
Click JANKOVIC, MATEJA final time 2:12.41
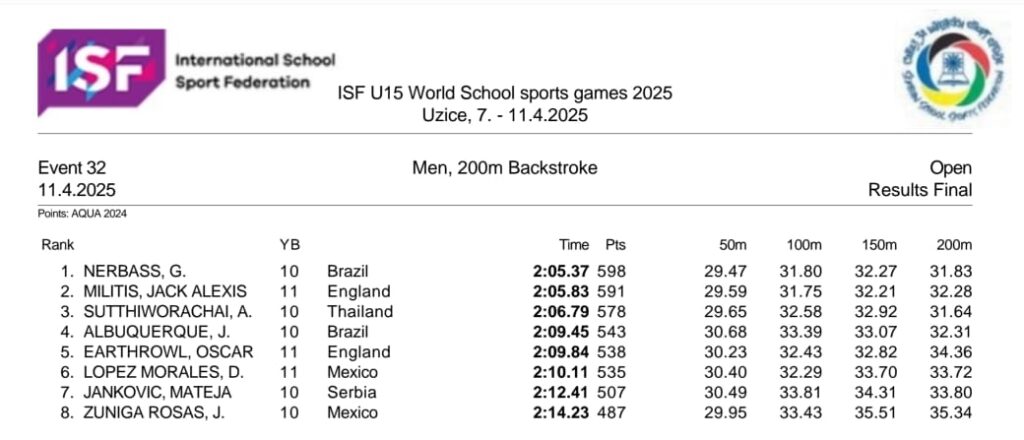point(561,392)
